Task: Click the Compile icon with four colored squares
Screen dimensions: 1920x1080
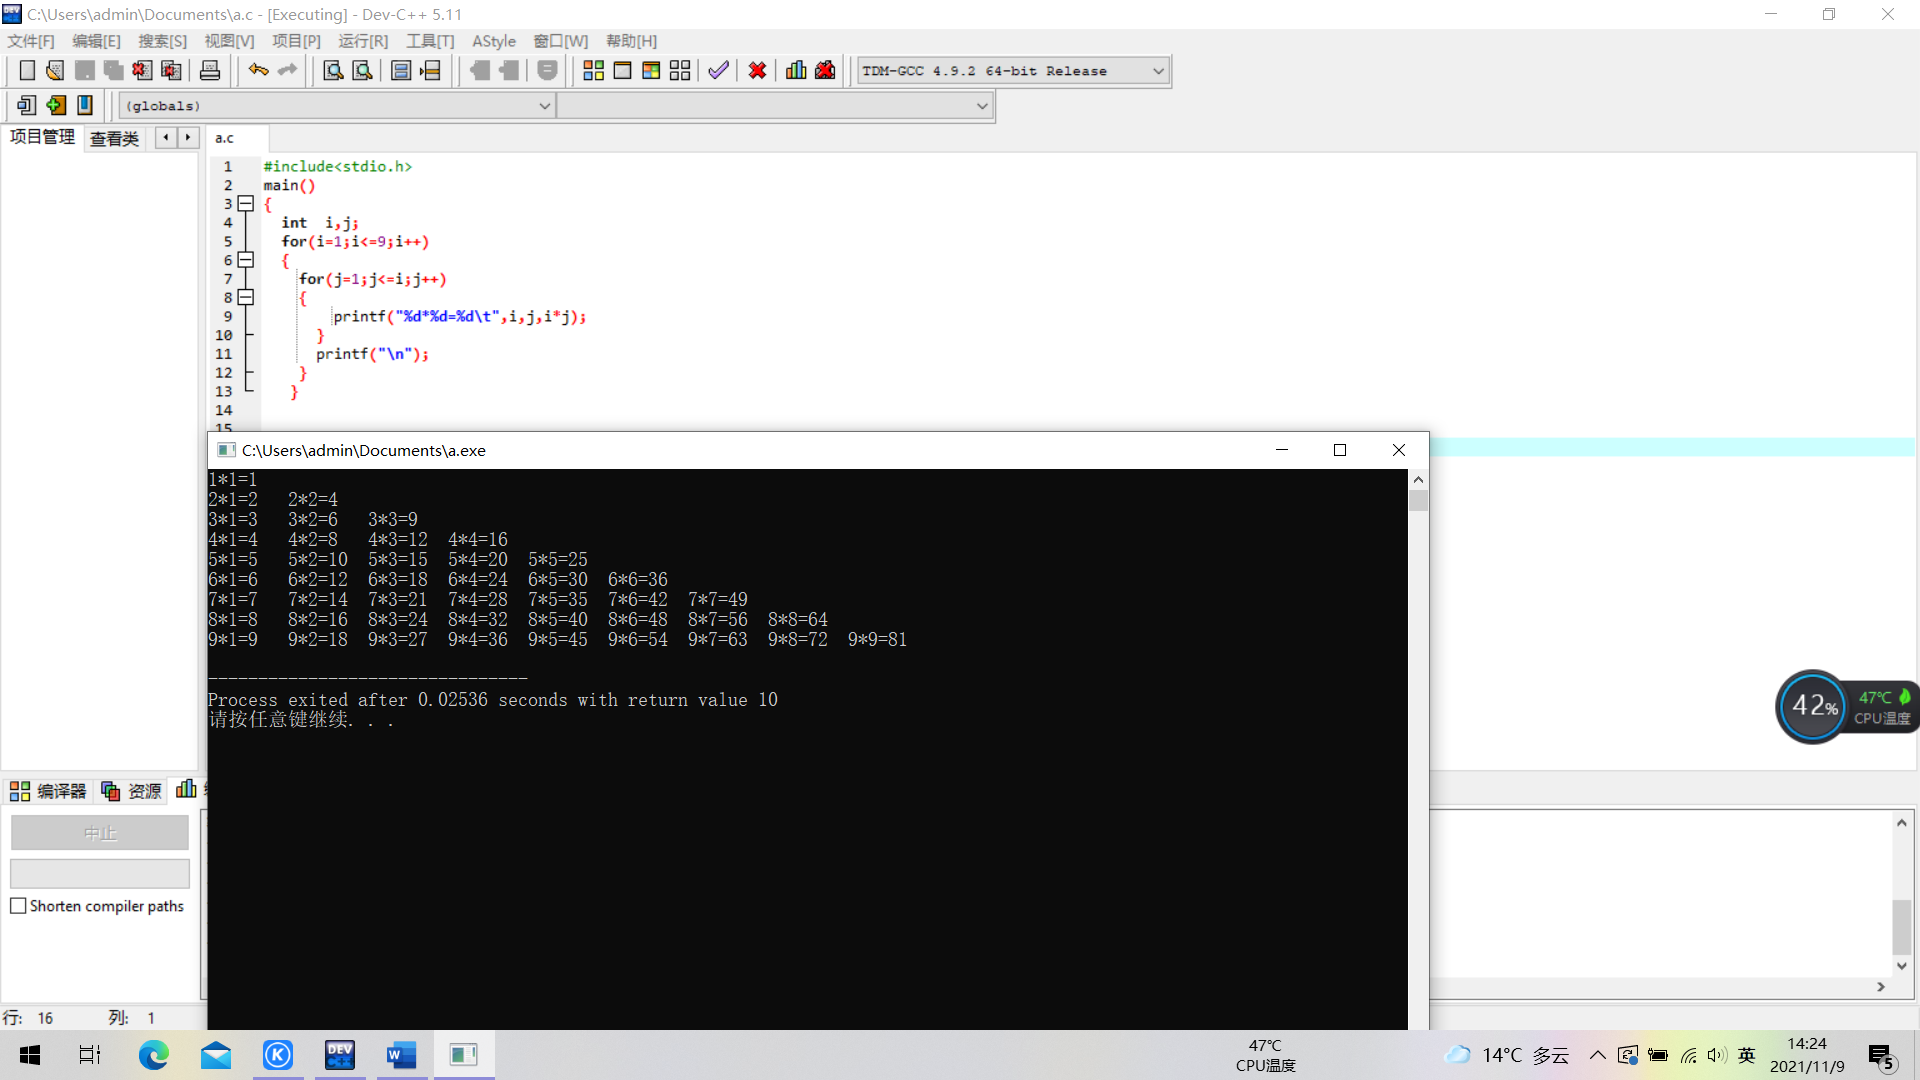Action: pyautogui.click(x=593, y=70)
